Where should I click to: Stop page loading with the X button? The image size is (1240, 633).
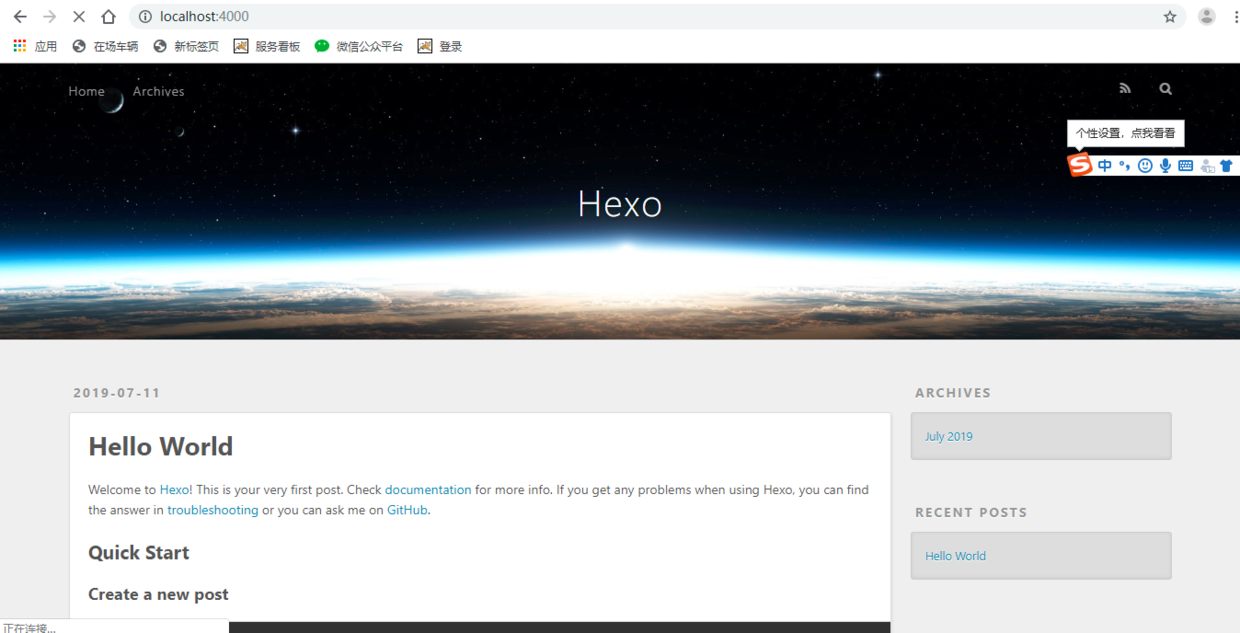coord(79,17)
